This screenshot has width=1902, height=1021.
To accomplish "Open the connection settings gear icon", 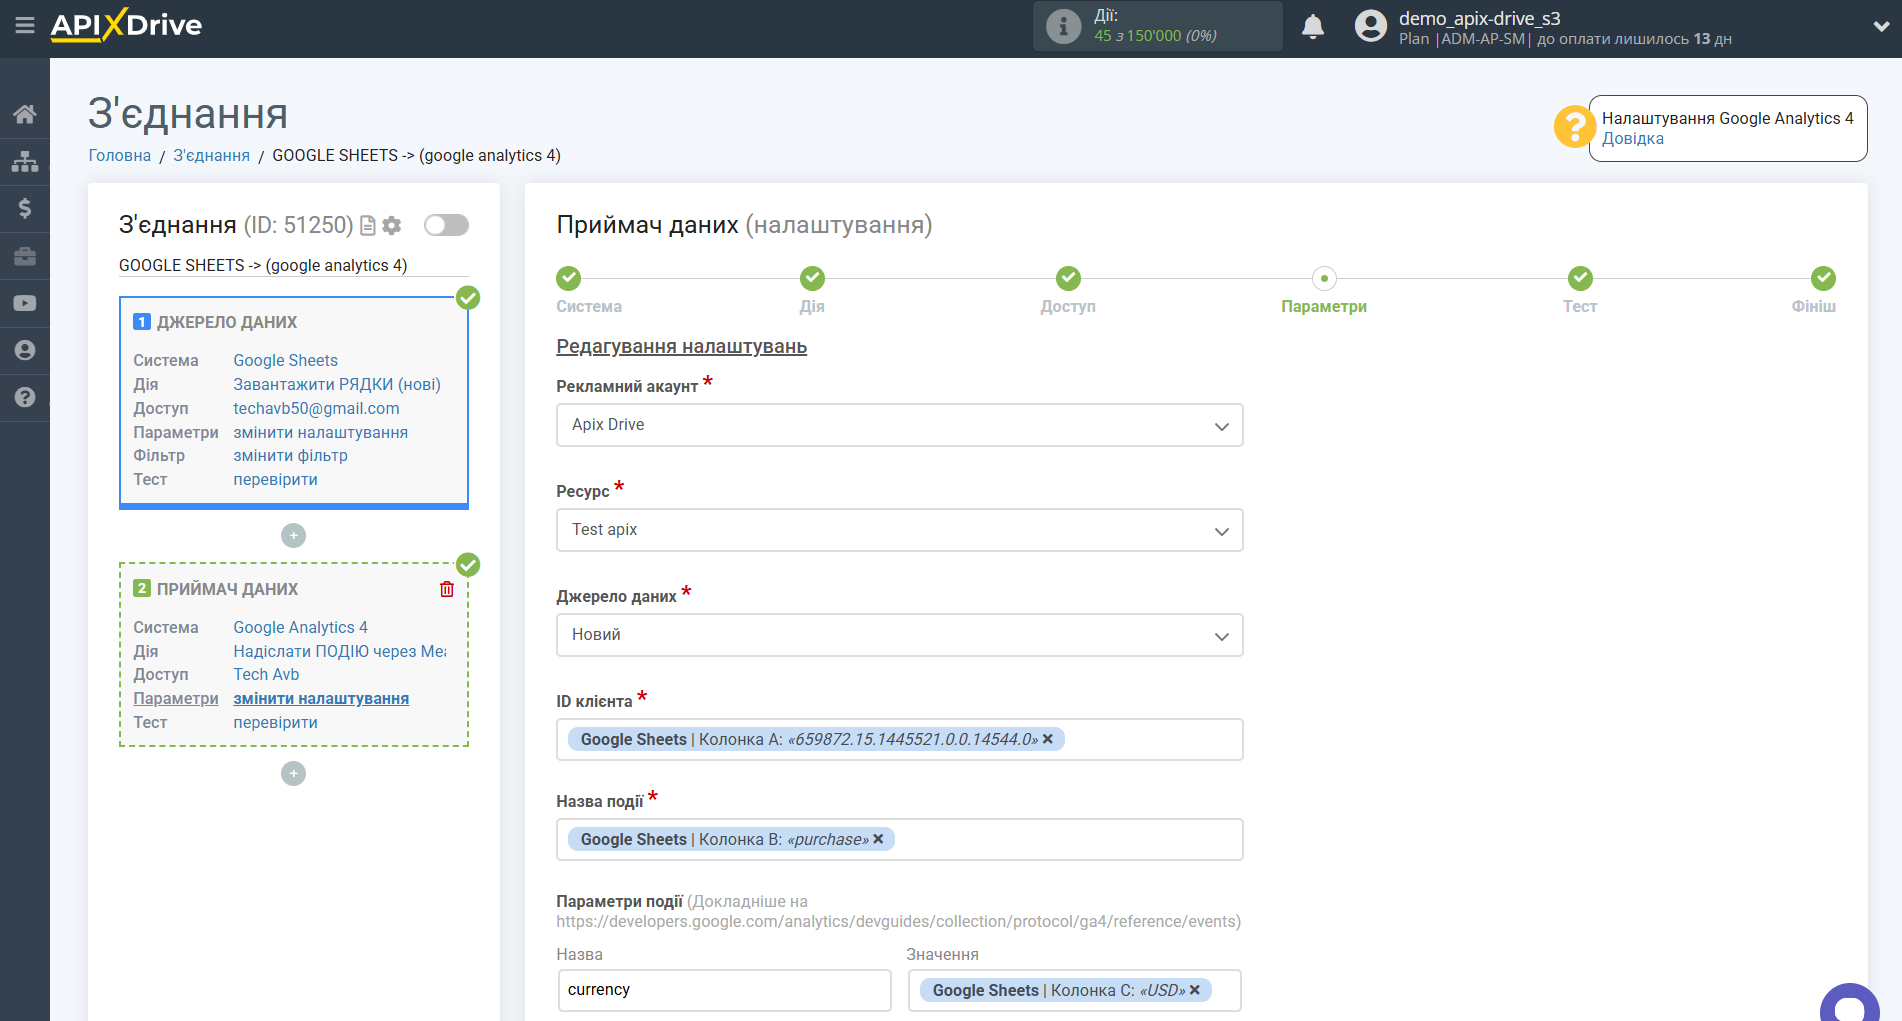I will (x=392, y=226).
